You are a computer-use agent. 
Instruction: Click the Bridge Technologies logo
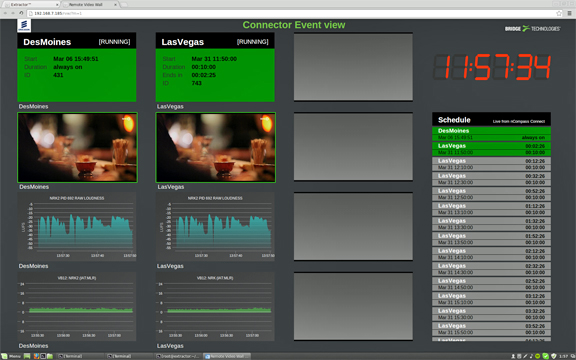pos(532,28)
